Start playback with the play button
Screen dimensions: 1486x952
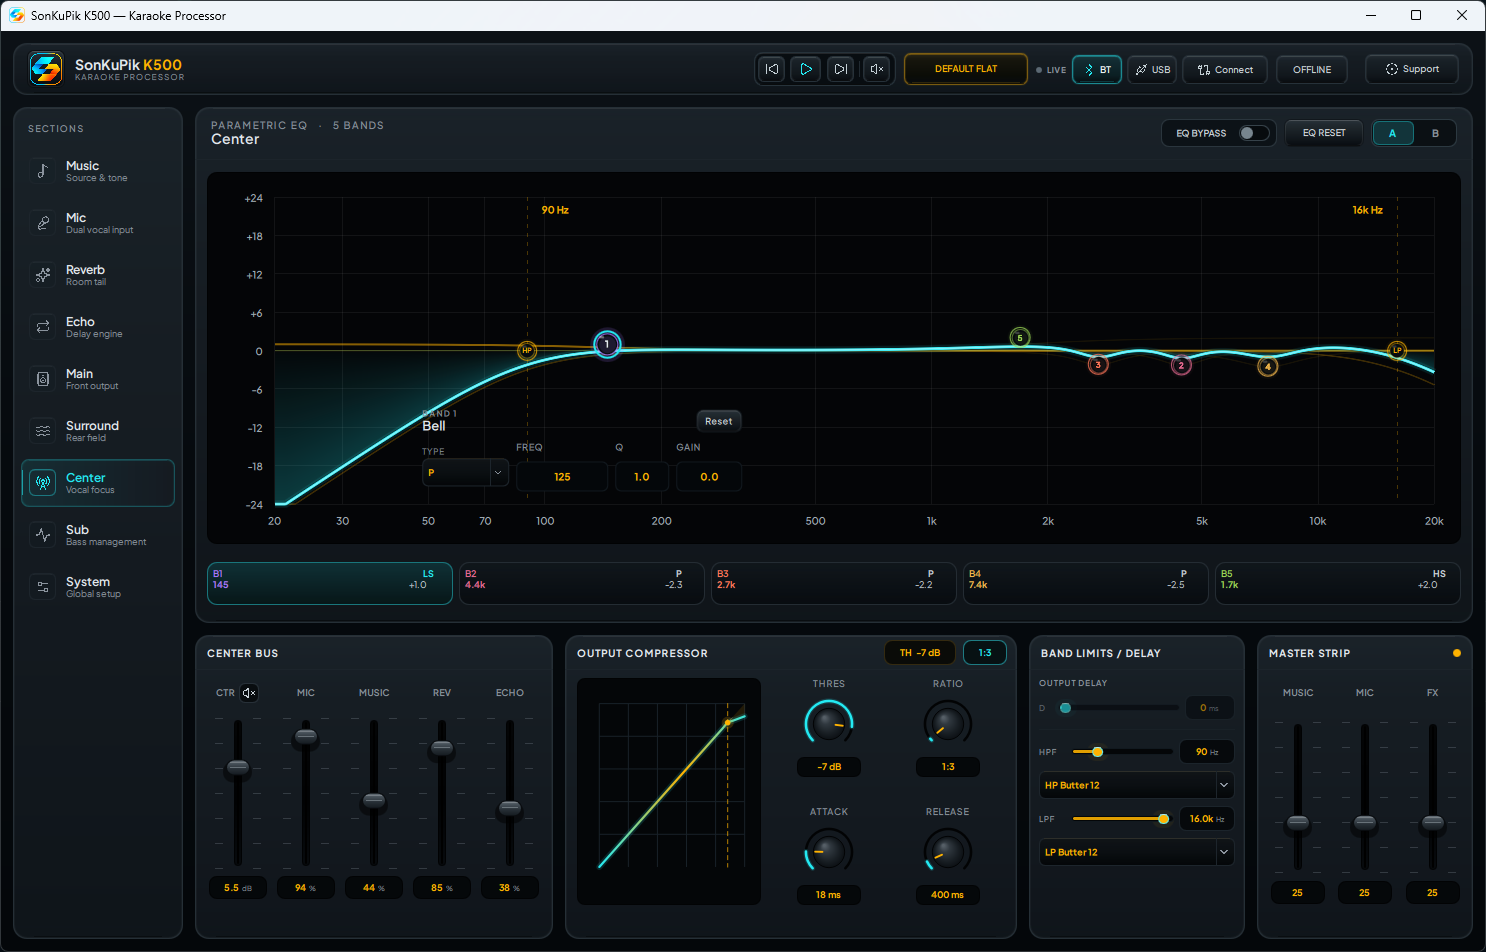click(x=806, y=69)
